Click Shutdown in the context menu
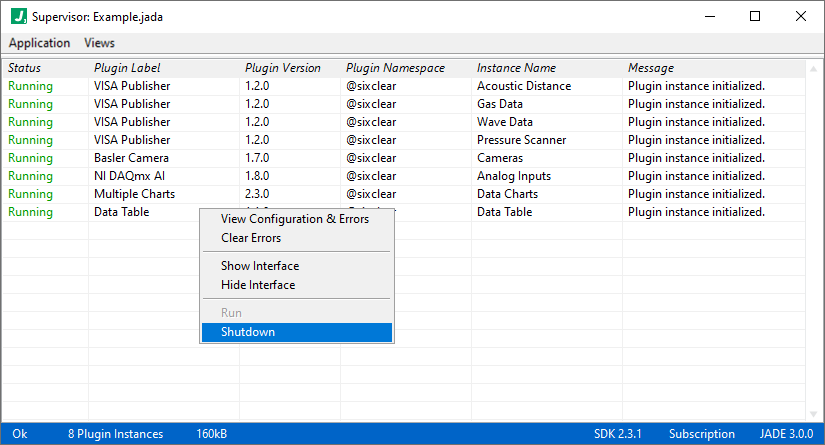Viewport: 825px width, 445px height. click(x=297, y=332)
